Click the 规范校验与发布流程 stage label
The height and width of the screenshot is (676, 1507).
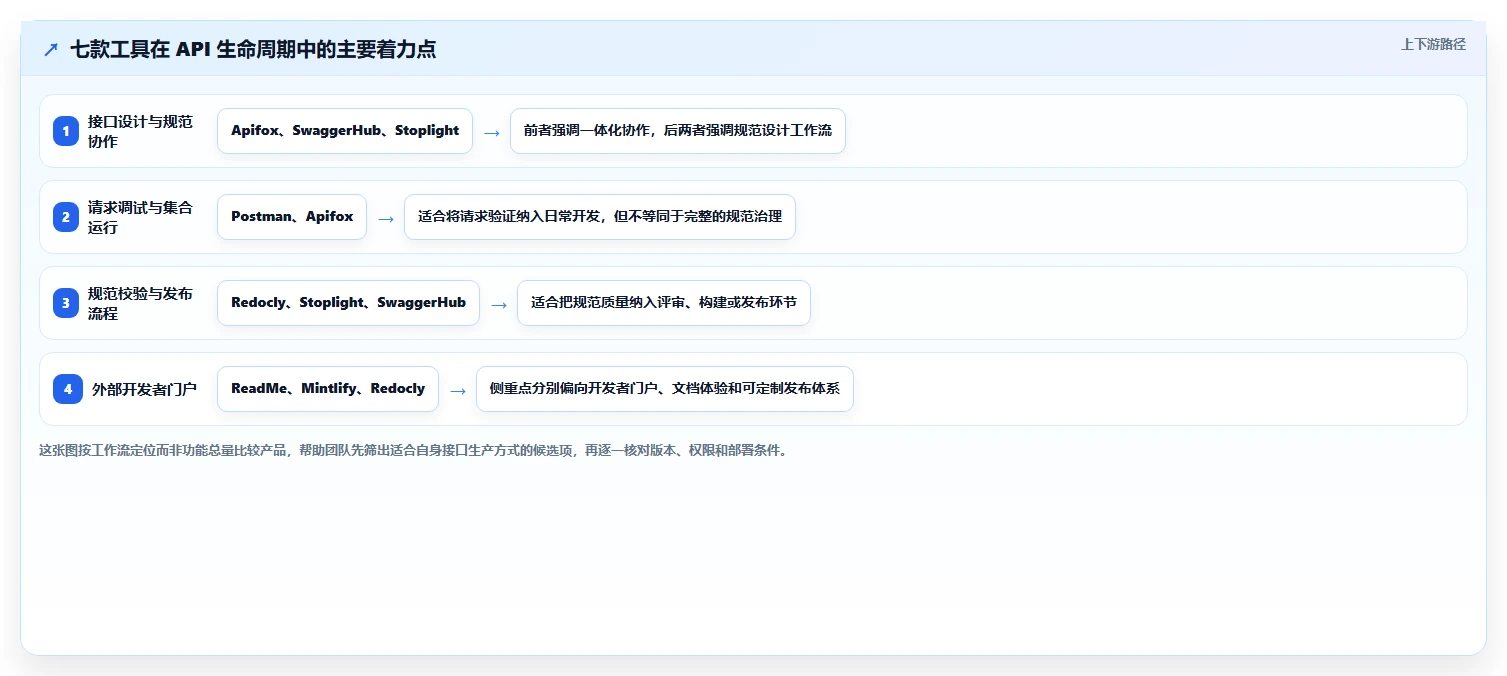(x=141, y=303)
